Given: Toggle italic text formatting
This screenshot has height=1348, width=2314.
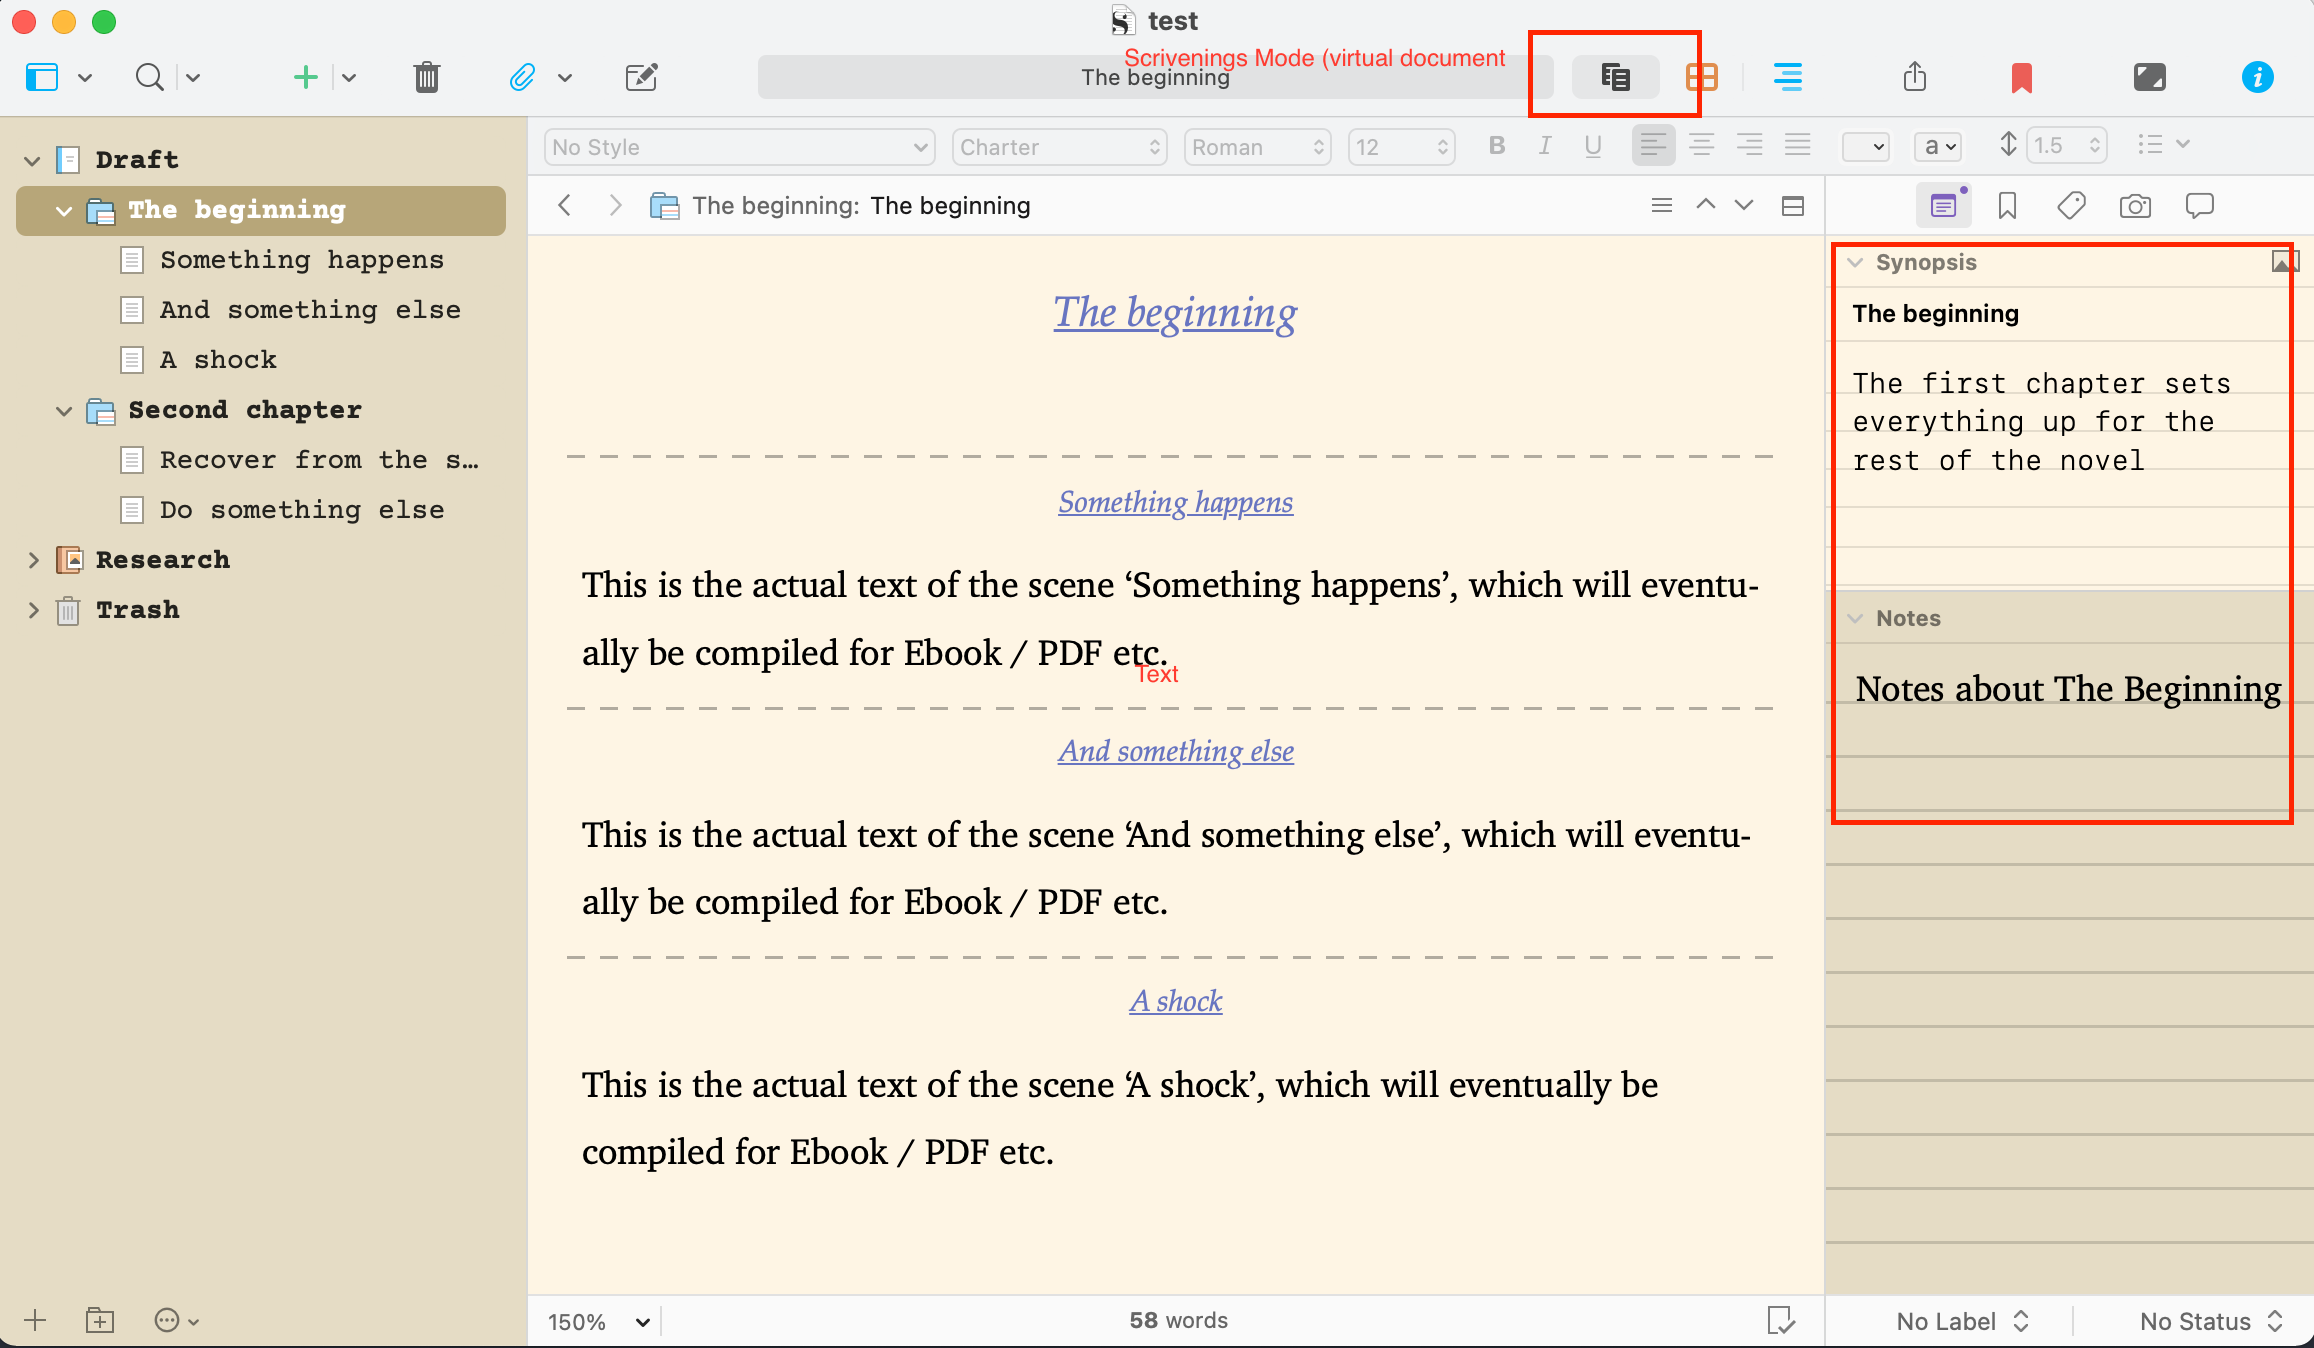Looking at the screenshot, I should click(x=1545, y=146).
